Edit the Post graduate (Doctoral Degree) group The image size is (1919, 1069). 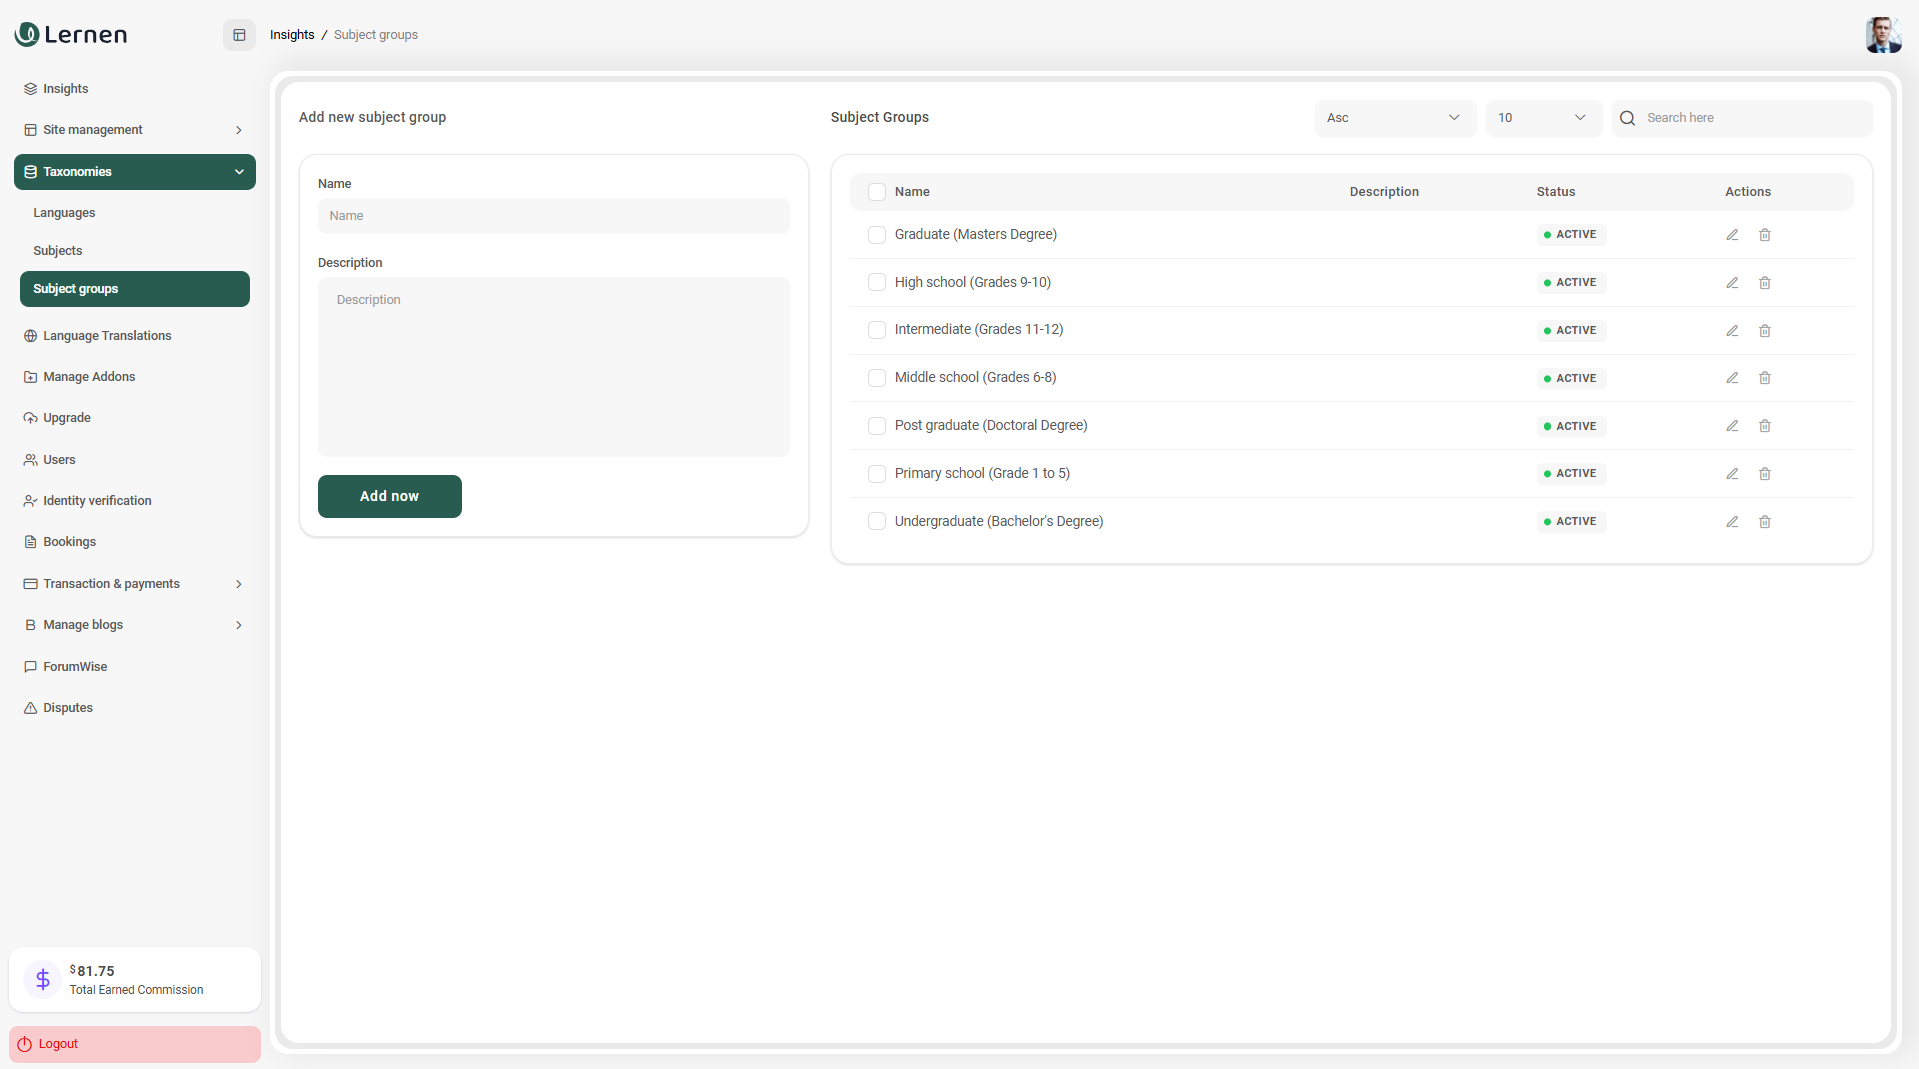coord(1732,426)
